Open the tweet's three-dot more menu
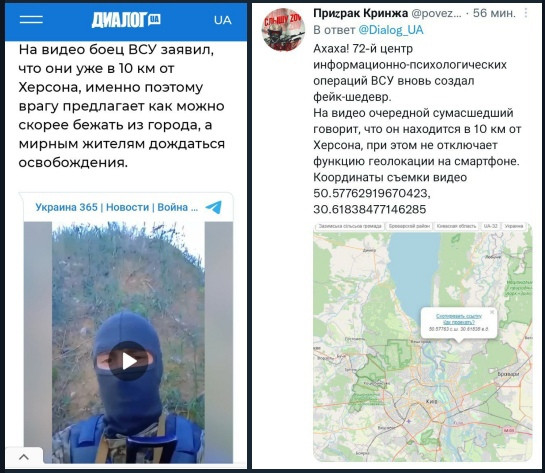The width and height of the screenshot is (545, 473). 526,13
